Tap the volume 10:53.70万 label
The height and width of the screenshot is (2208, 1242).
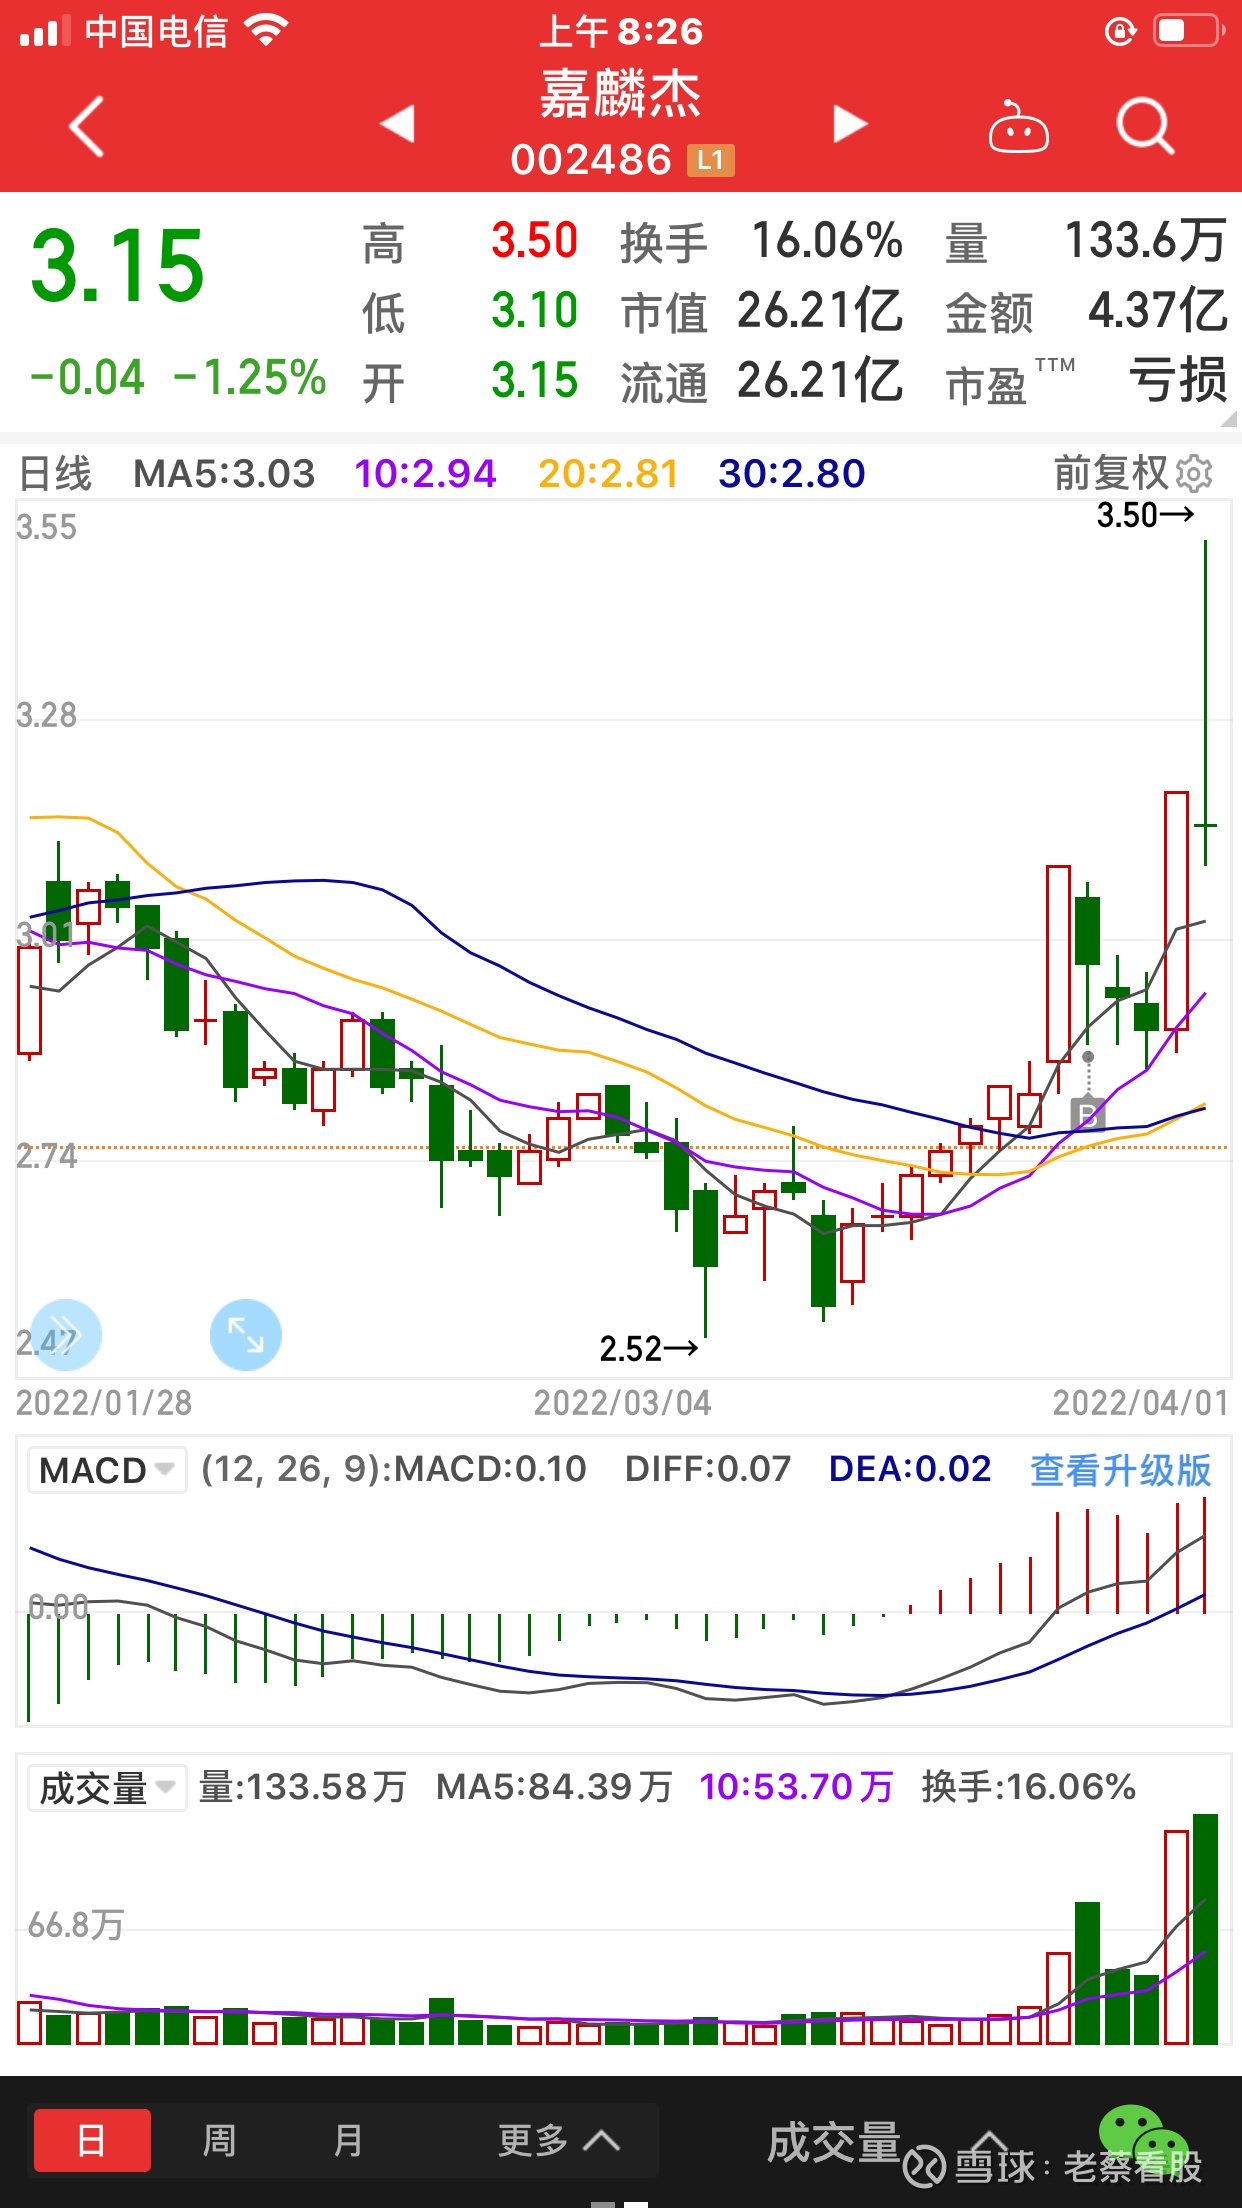[796, 1787]
